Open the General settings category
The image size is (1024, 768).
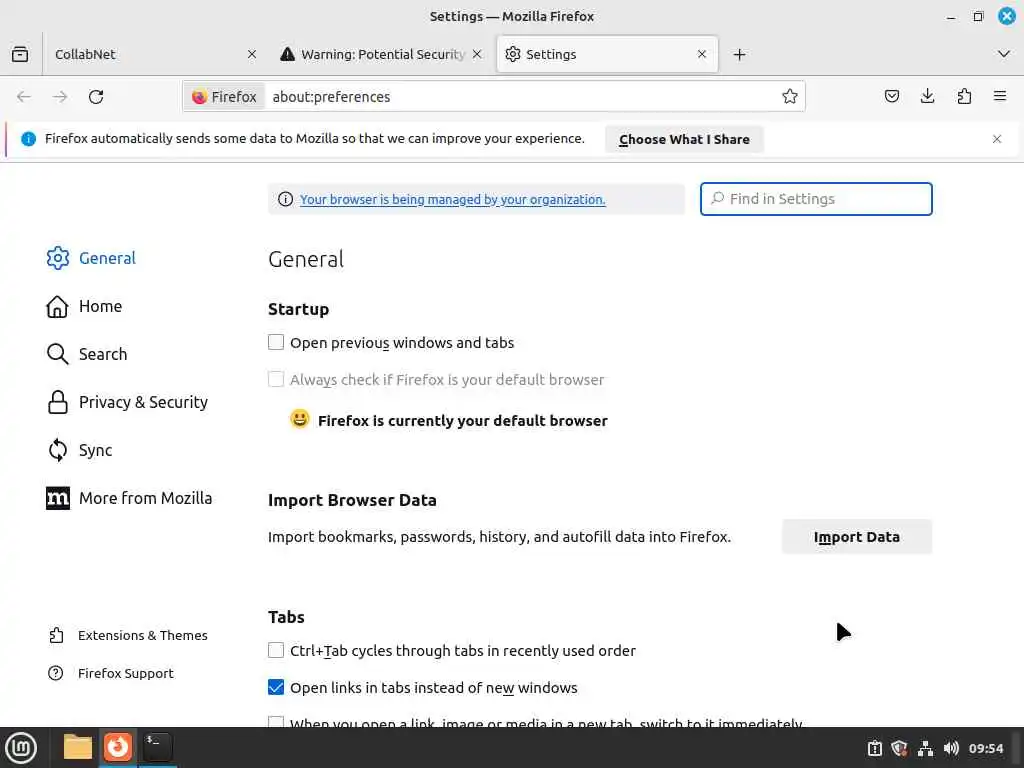point(91,258)
